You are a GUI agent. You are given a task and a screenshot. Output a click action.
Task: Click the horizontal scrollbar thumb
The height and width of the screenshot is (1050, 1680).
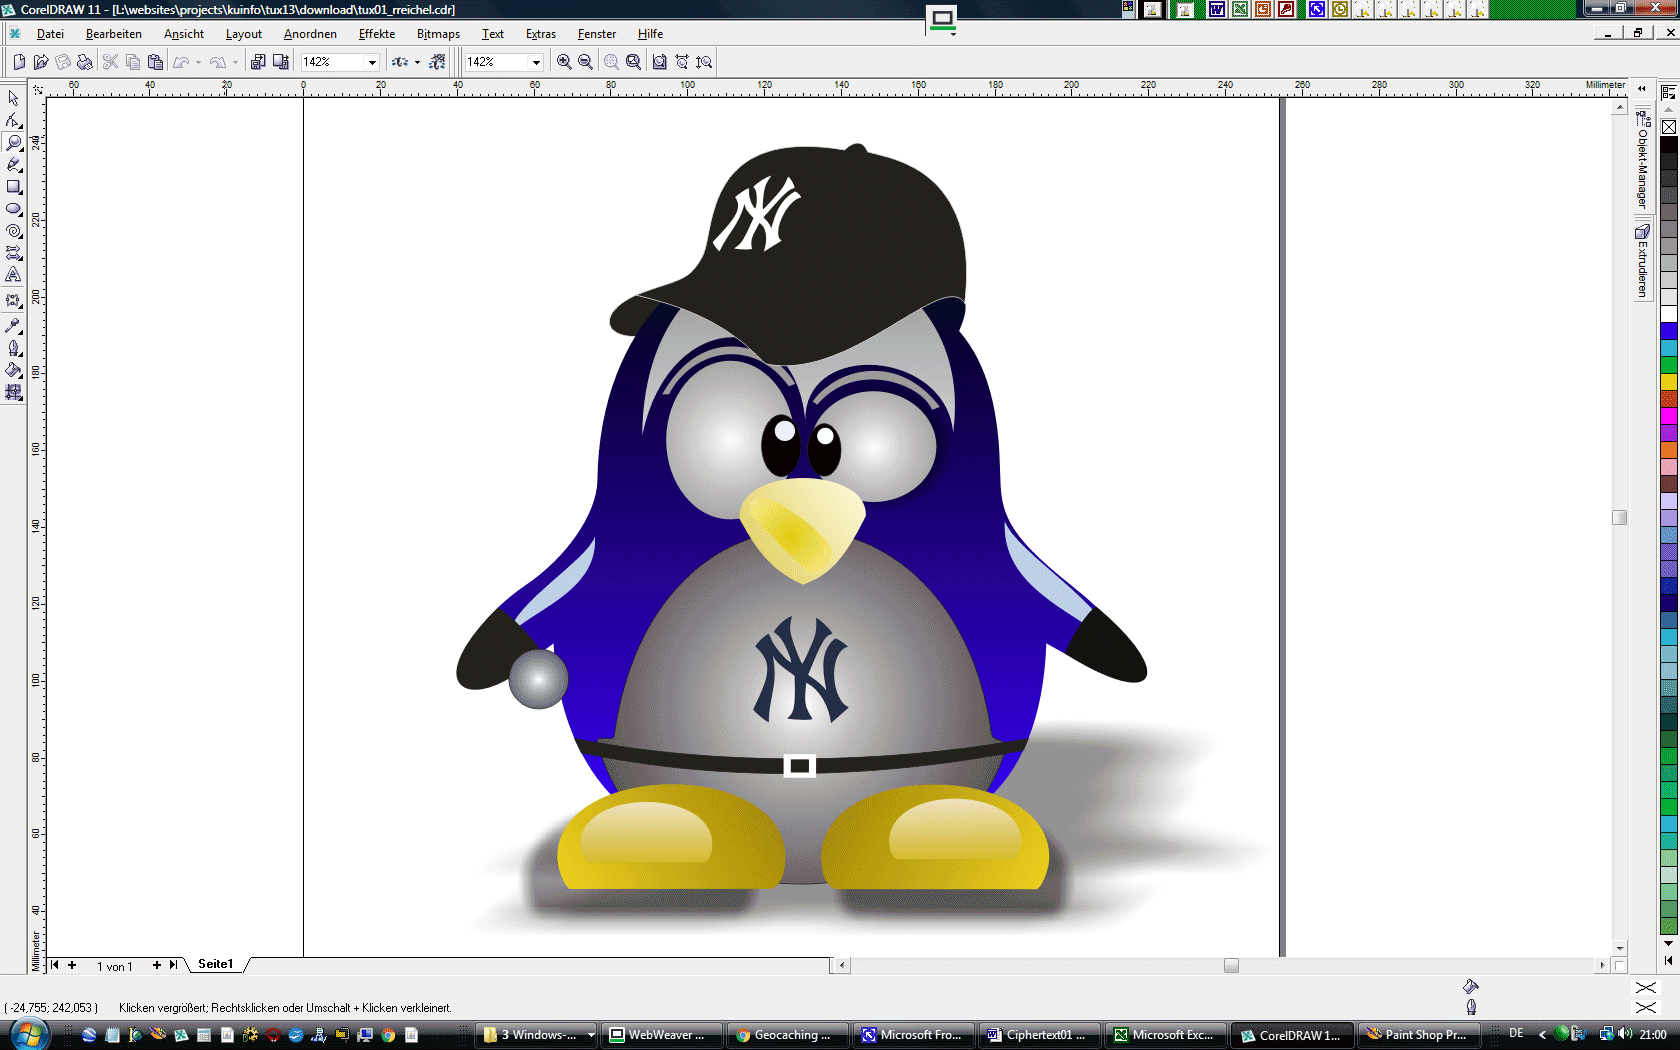click(1231, 965)
